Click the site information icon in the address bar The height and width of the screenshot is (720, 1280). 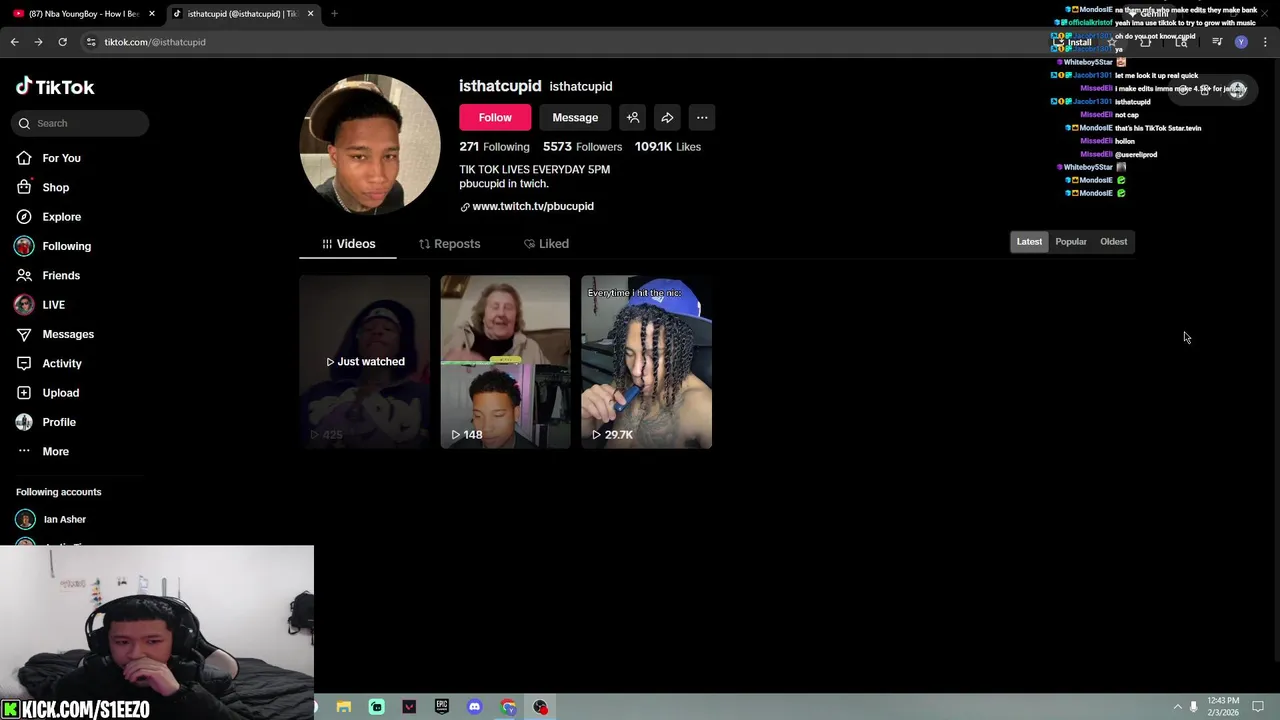(91, 42)
